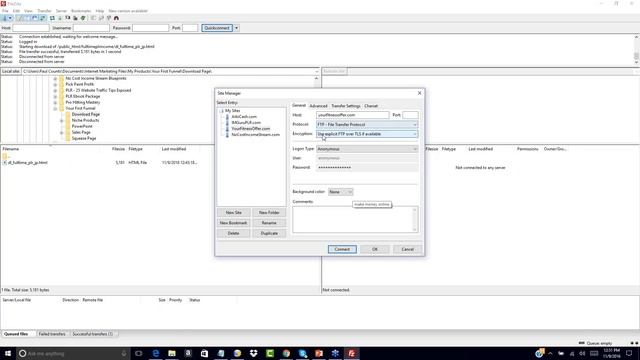Viewport: 640px width, 360px height.
Task: Click the New Bookmark button
Action: coord(233,223)
